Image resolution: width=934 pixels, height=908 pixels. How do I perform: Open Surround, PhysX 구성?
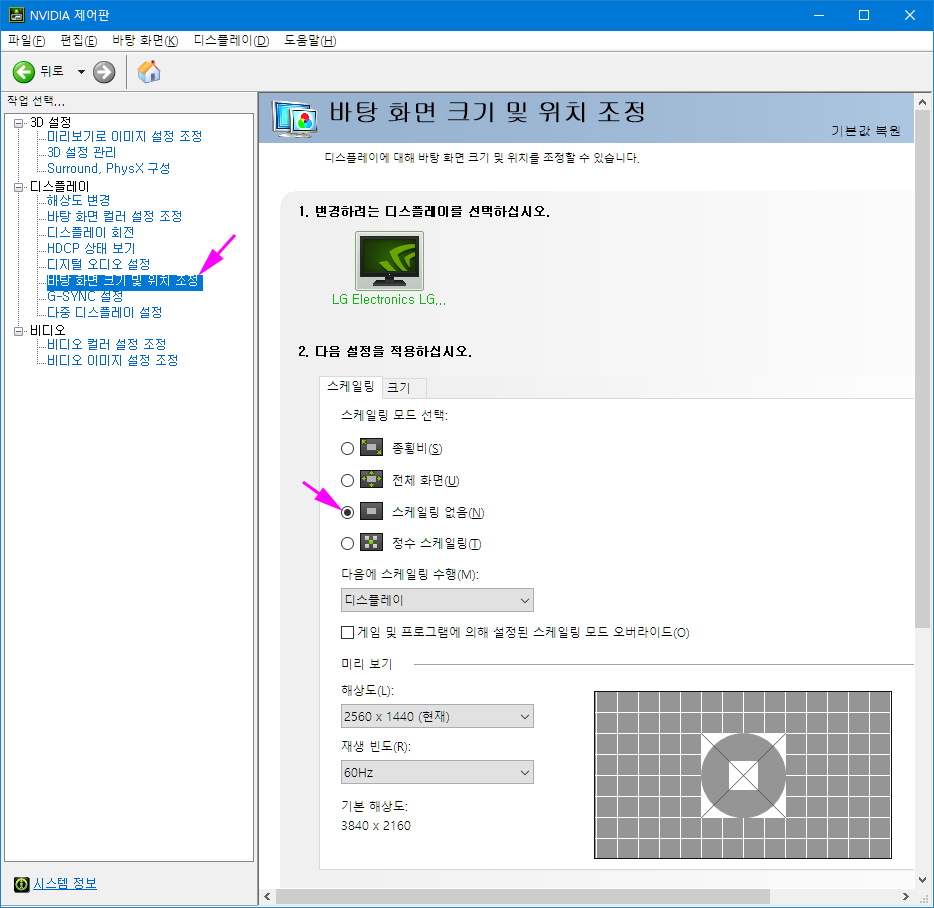pos(108,169)
